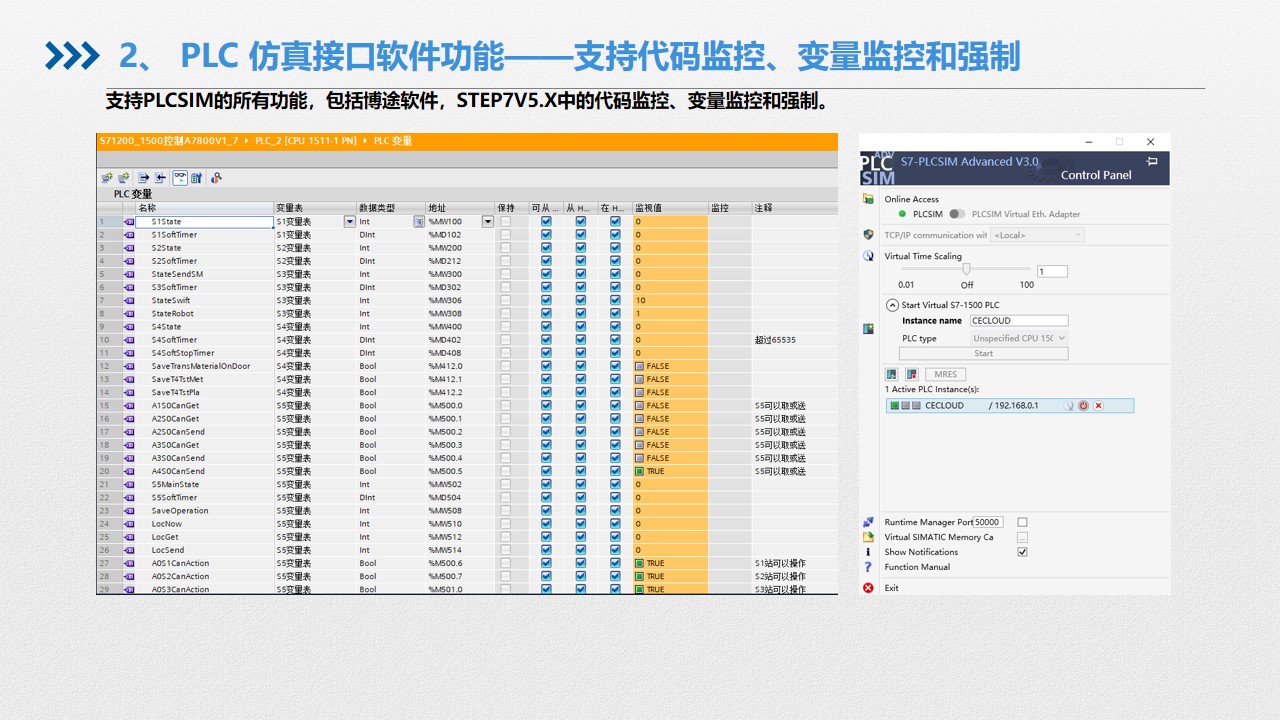This screenshot has height=720, width=1280.
Task: Click the 监视值 column header
Action: [670, 208]
